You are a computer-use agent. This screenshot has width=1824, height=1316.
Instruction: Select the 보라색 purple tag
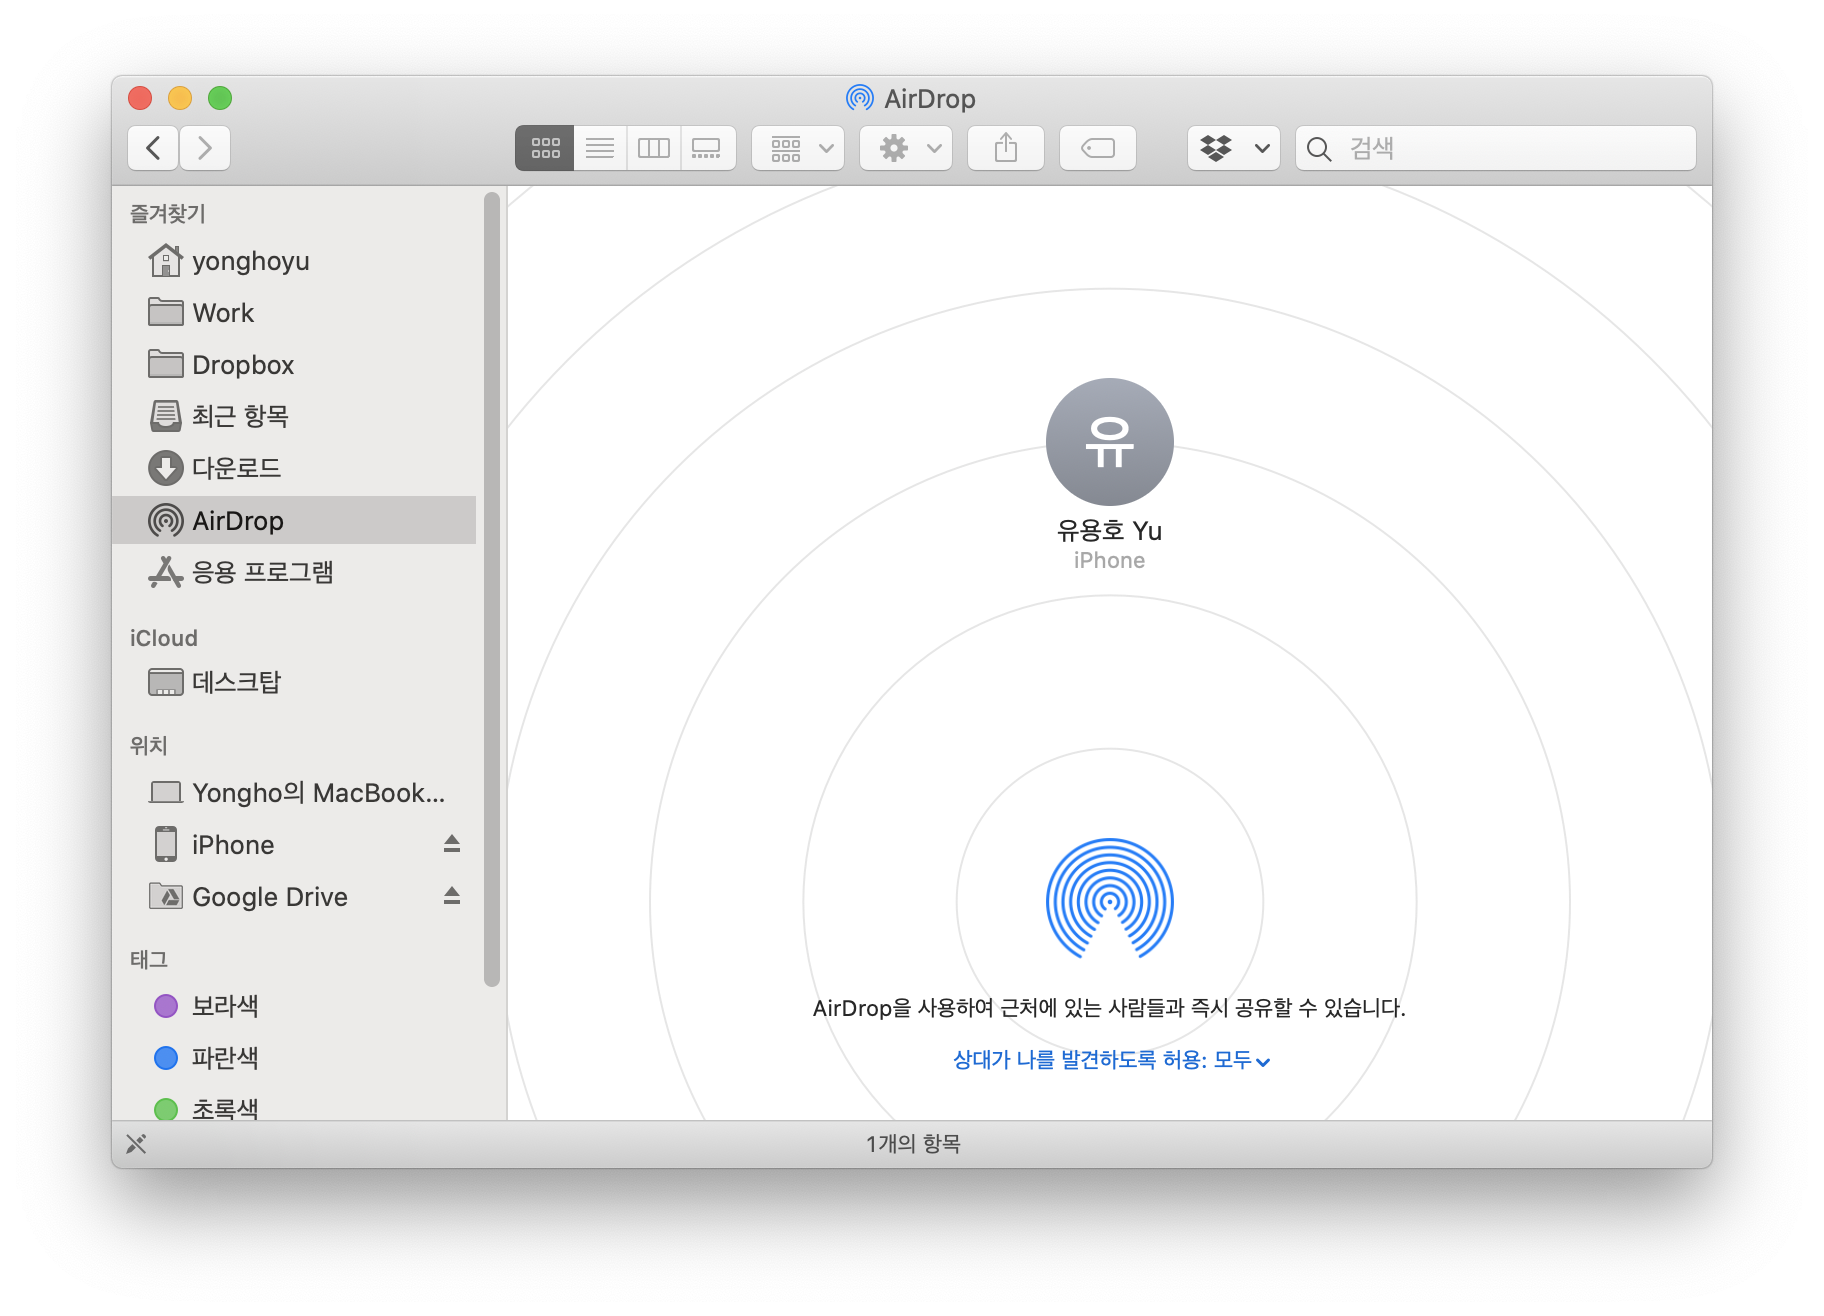pos(294,1006)
